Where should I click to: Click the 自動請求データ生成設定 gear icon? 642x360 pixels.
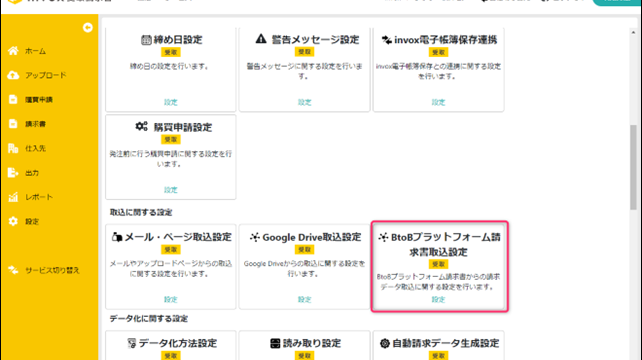pyautogui.click(x=384, y=343)
